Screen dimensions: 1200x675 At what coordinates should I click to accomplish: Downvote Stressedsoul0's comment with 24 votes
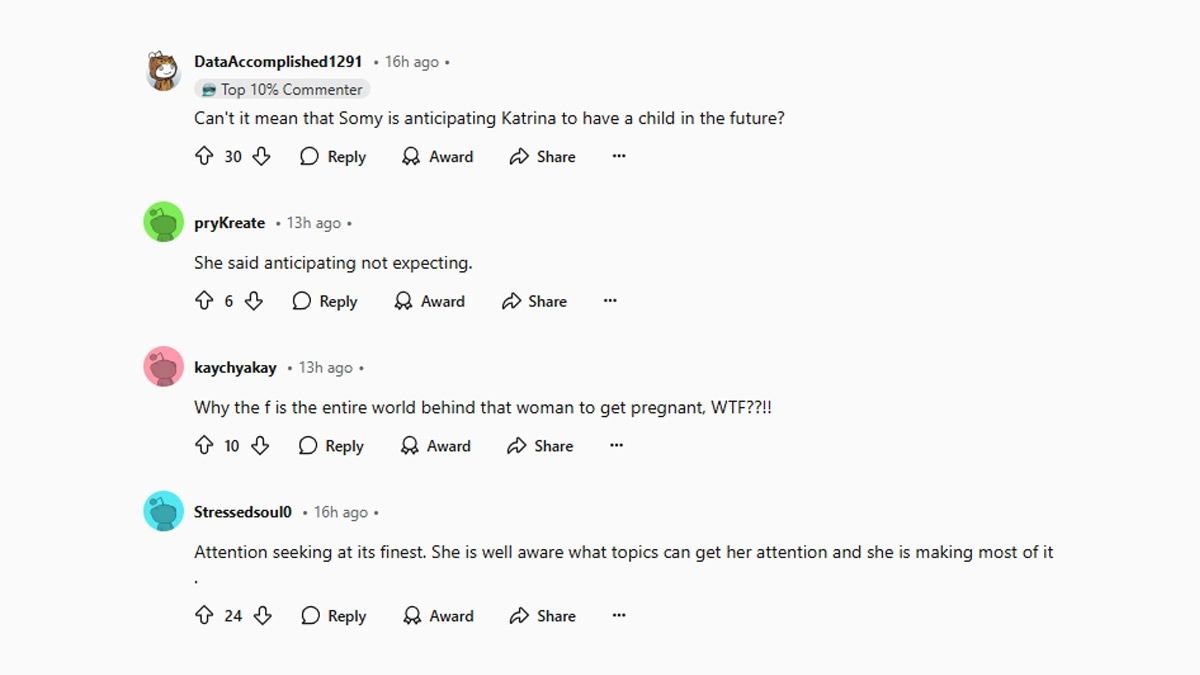tap(262, 616)
